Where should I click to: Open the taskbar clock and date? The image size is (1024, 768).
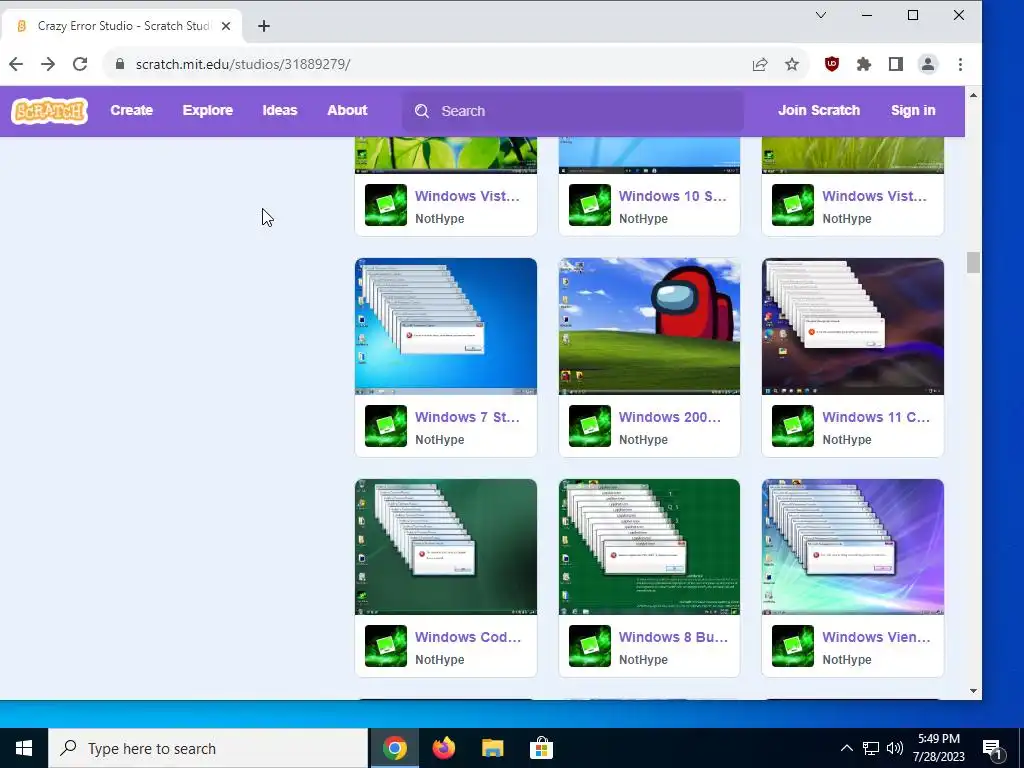(x=938, y=748)
